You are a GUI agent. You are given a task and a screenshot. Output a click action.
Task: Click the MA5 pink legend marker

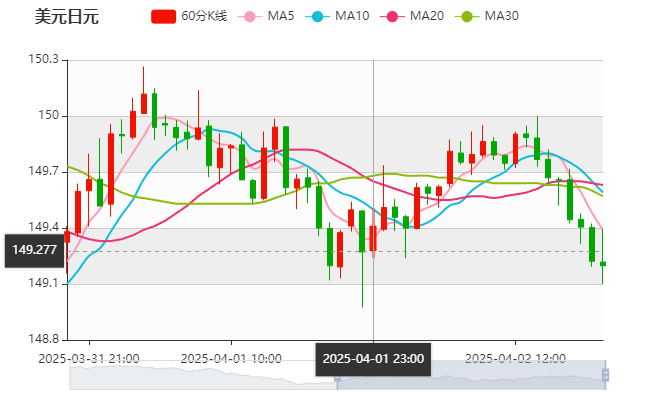250,16
